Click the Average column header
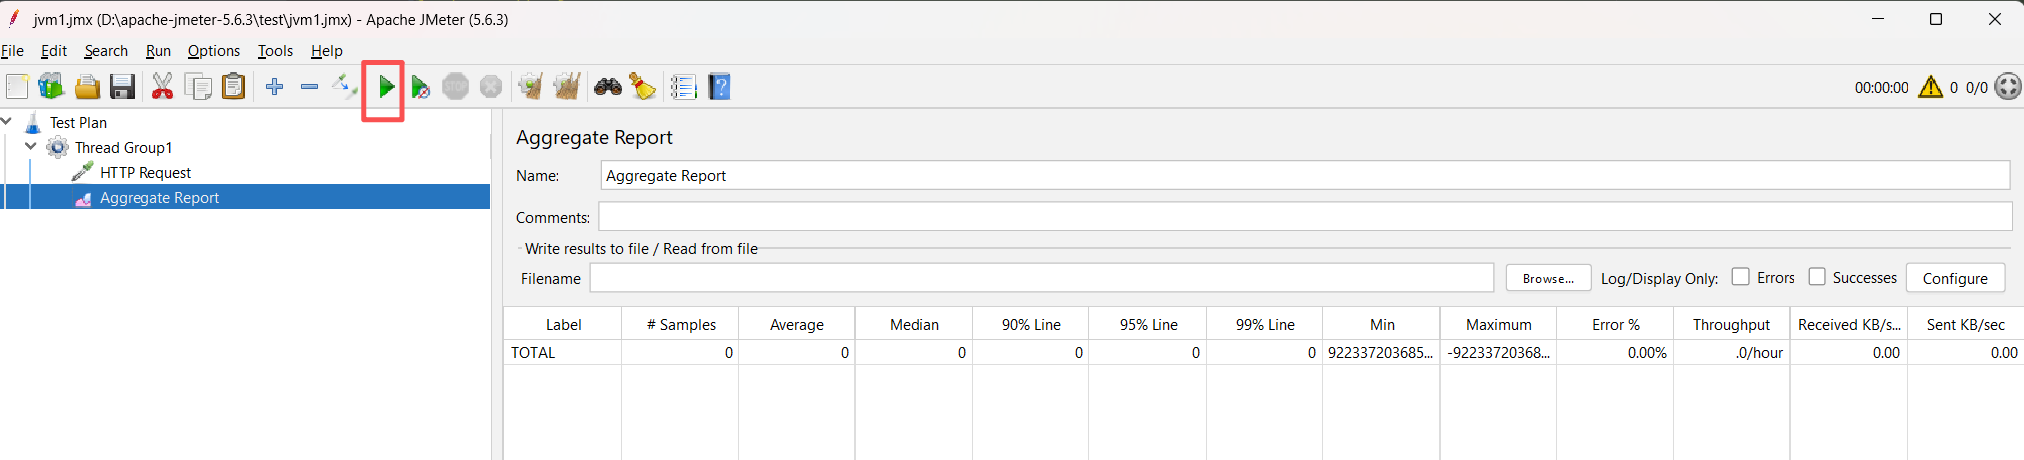 click(797, 324)
